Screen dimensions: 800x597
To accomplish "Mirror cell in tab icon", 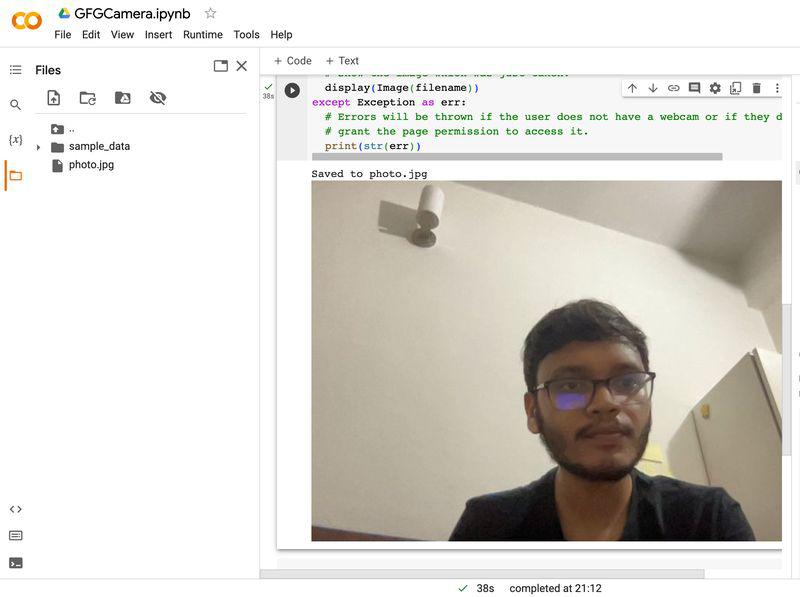I will click(x=736, y=88).
